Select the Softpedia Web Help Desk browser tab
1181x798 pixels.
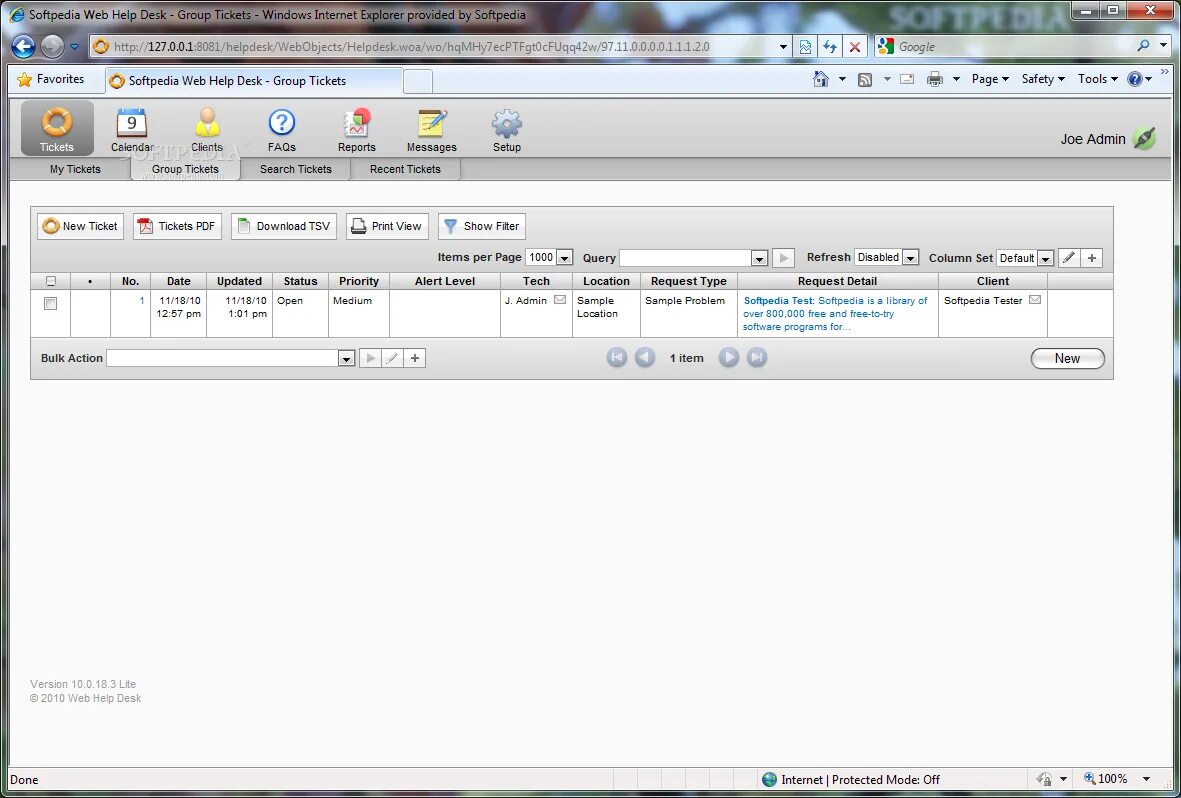tap(254, 81)
